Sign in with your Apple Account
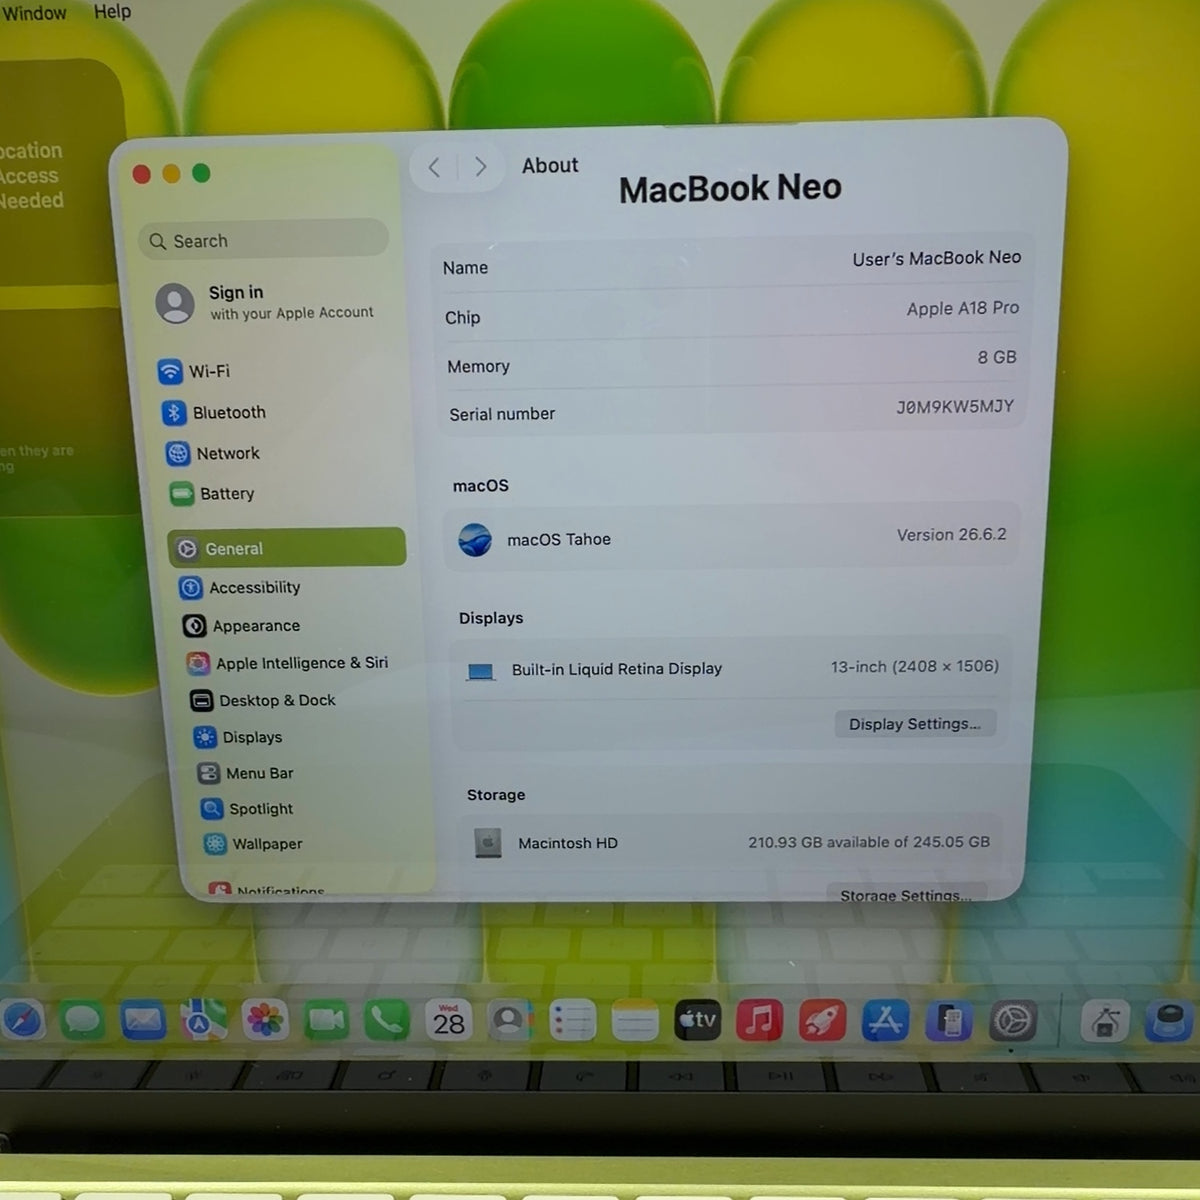 pos(265,302)
